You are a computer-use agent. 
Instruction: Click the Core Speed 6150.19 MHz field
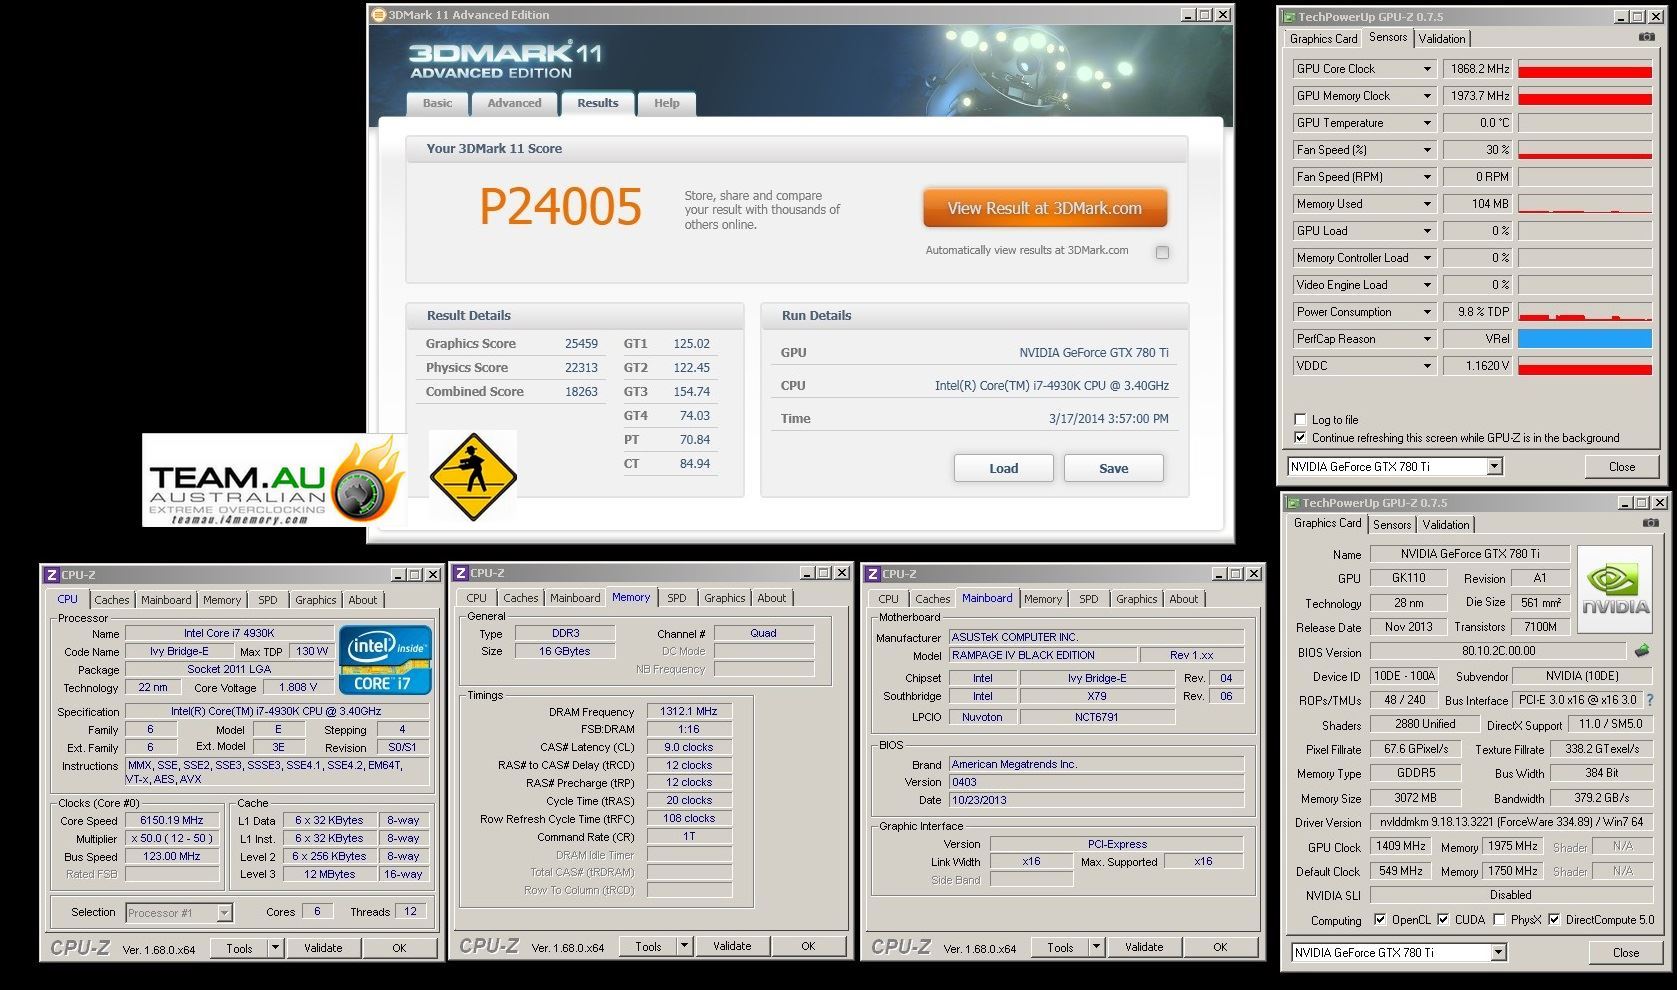pos(172,820)
